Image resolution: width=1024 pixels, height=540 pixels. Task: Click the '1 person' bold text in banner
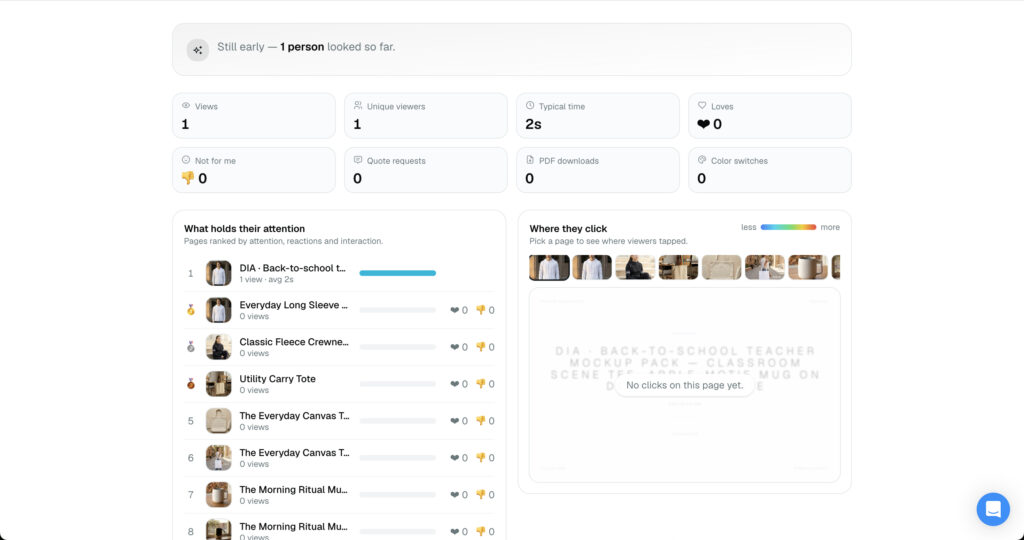coord(302,47)
